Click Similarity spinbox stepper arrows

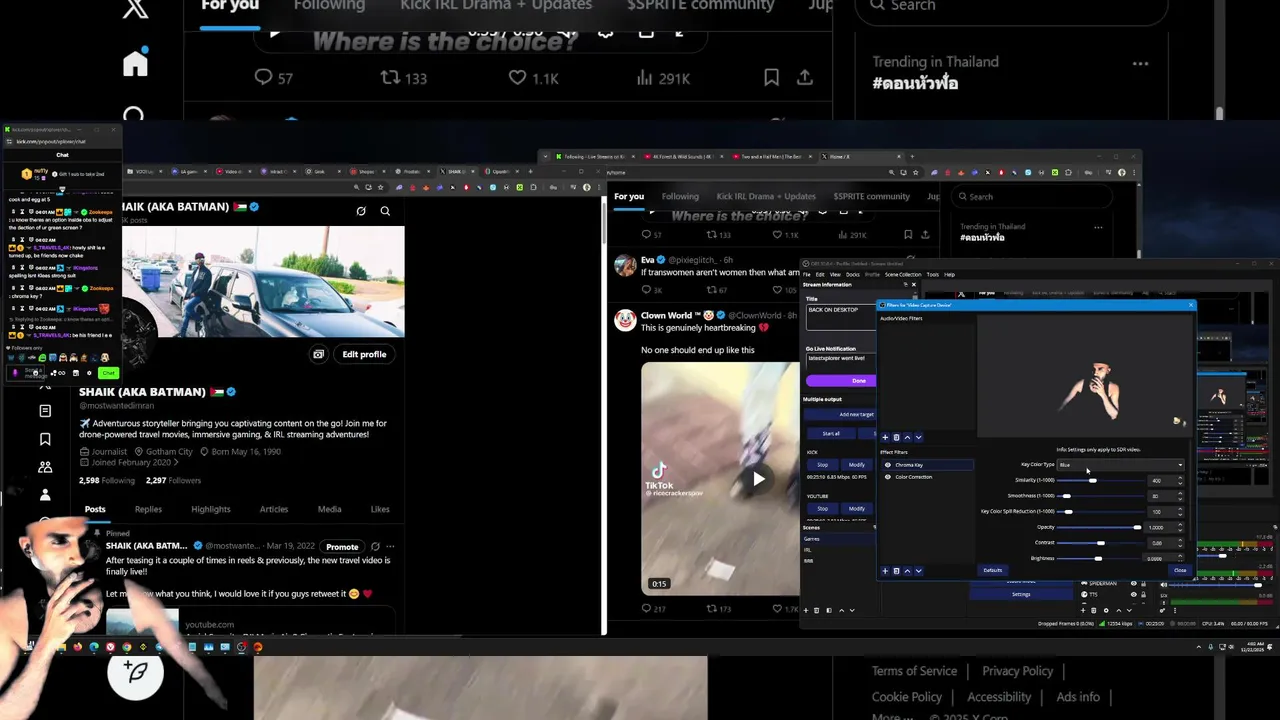(x=1180, y=480)
